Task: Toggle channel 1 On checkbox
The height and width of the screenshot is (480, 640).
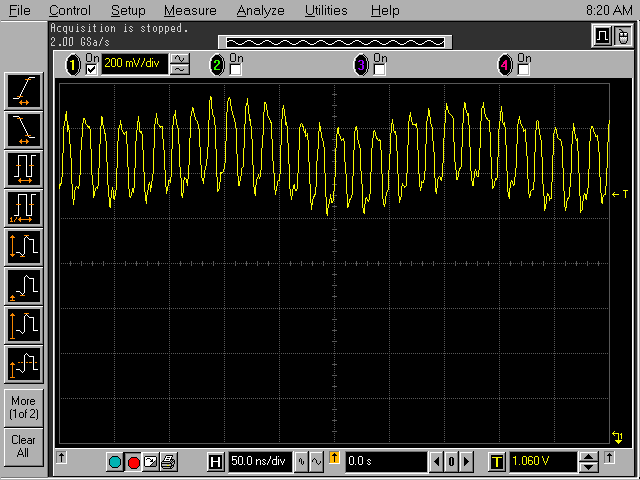Action: coord(92,70)
